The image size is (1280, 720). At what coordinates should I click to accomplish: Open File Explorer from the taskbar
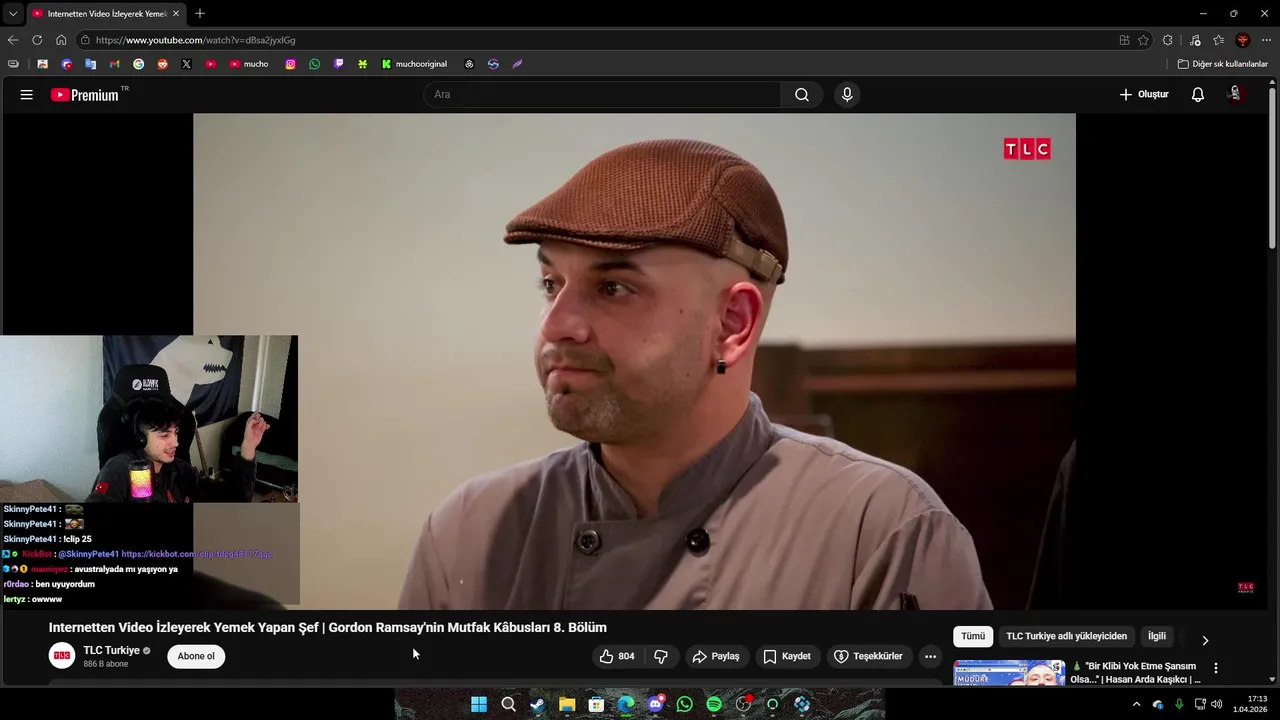pos(567,704)
